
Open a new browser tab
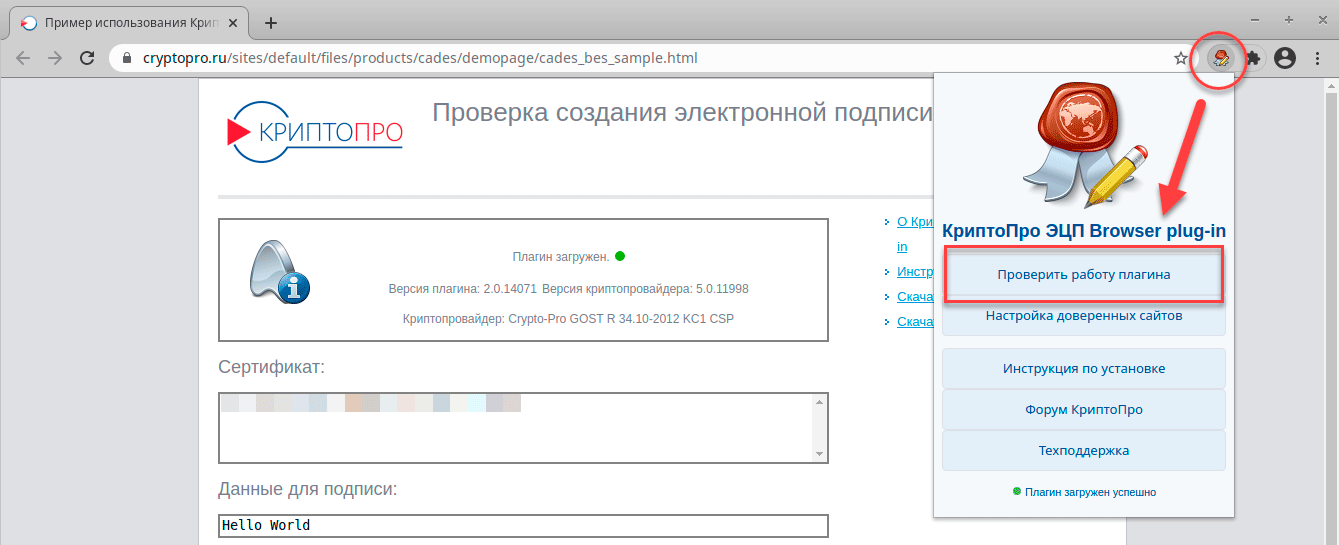pyautogui.click(x=270, y=22)
